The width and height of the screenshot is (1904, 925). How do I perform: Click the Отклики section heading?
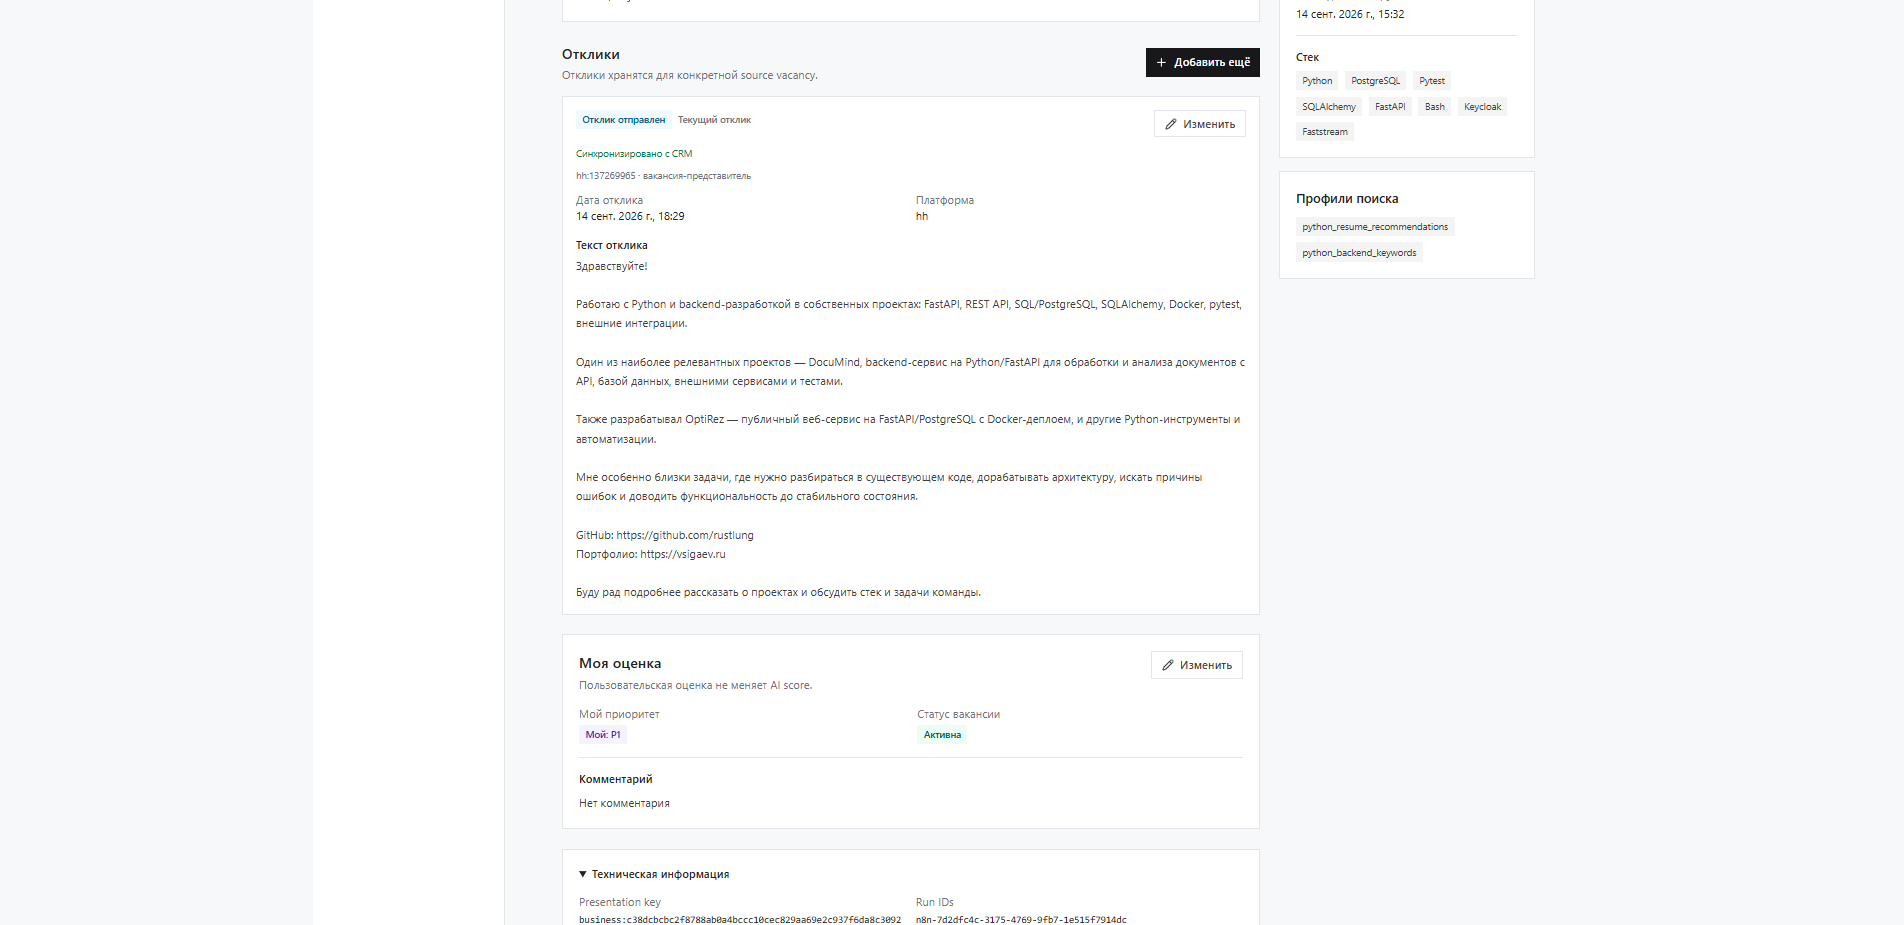pos(591,54)
